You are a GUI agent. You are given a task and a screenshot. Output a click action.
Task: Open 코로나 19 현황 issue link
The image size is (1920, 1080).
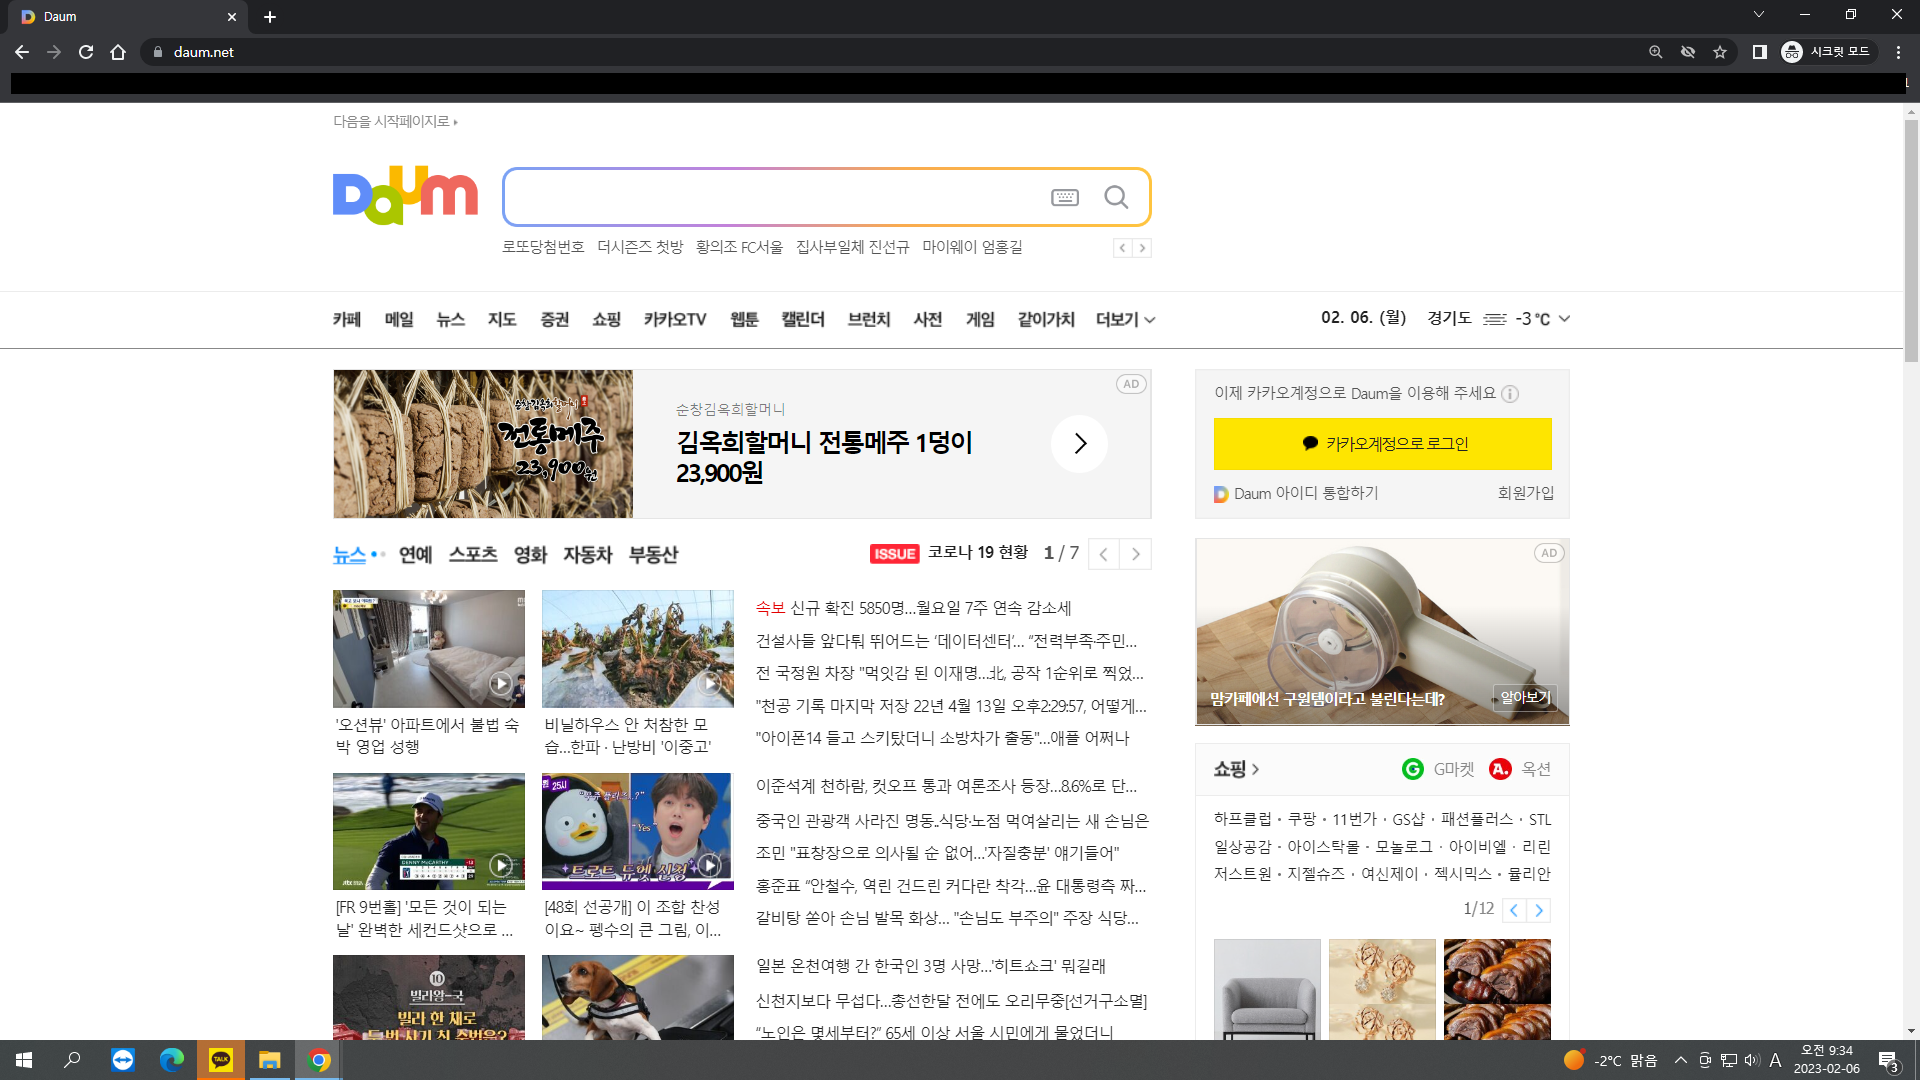tap(978, 553)
